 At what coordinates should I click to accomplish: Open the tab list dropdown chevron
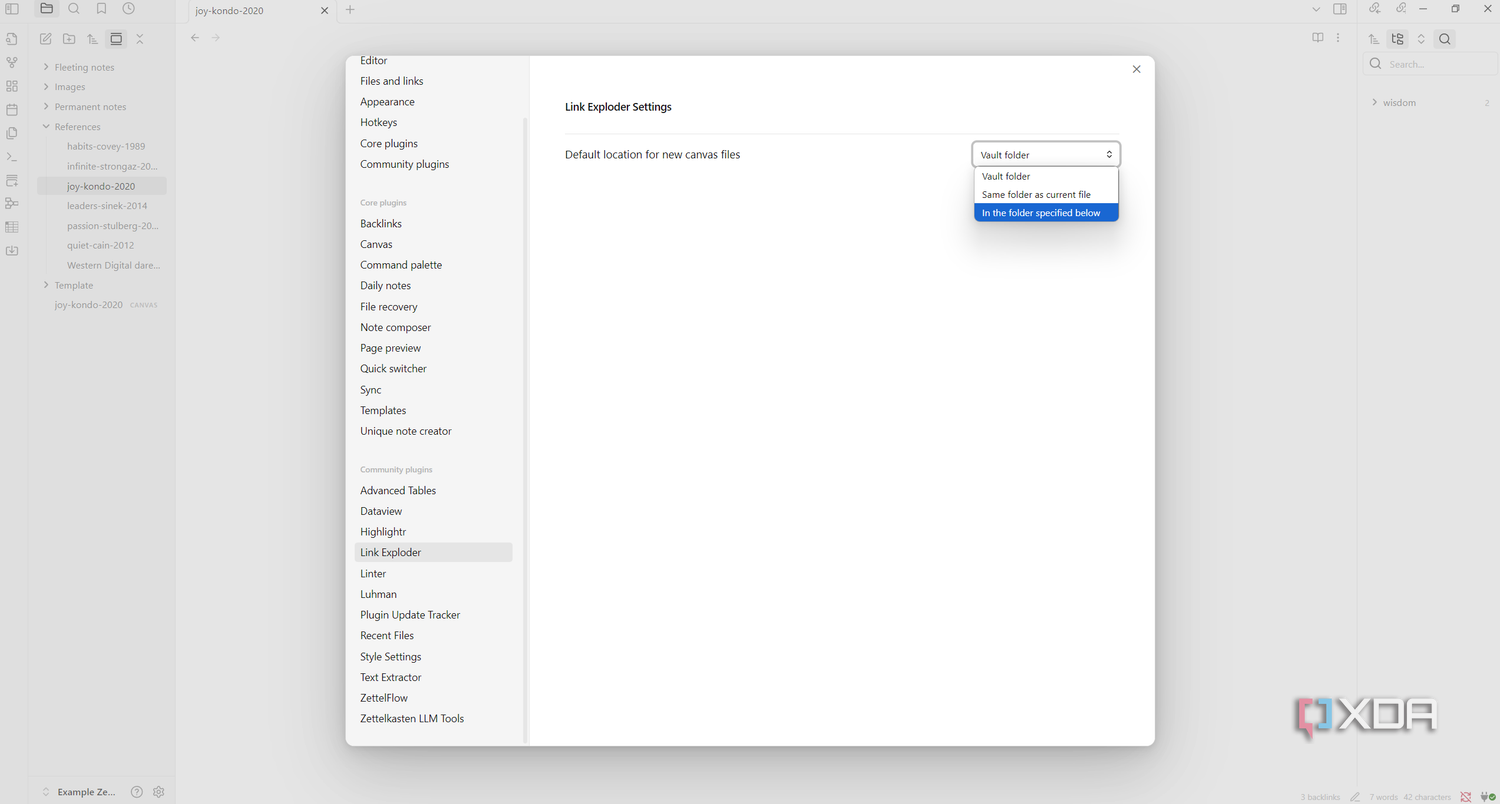[x=1316, y=9]
